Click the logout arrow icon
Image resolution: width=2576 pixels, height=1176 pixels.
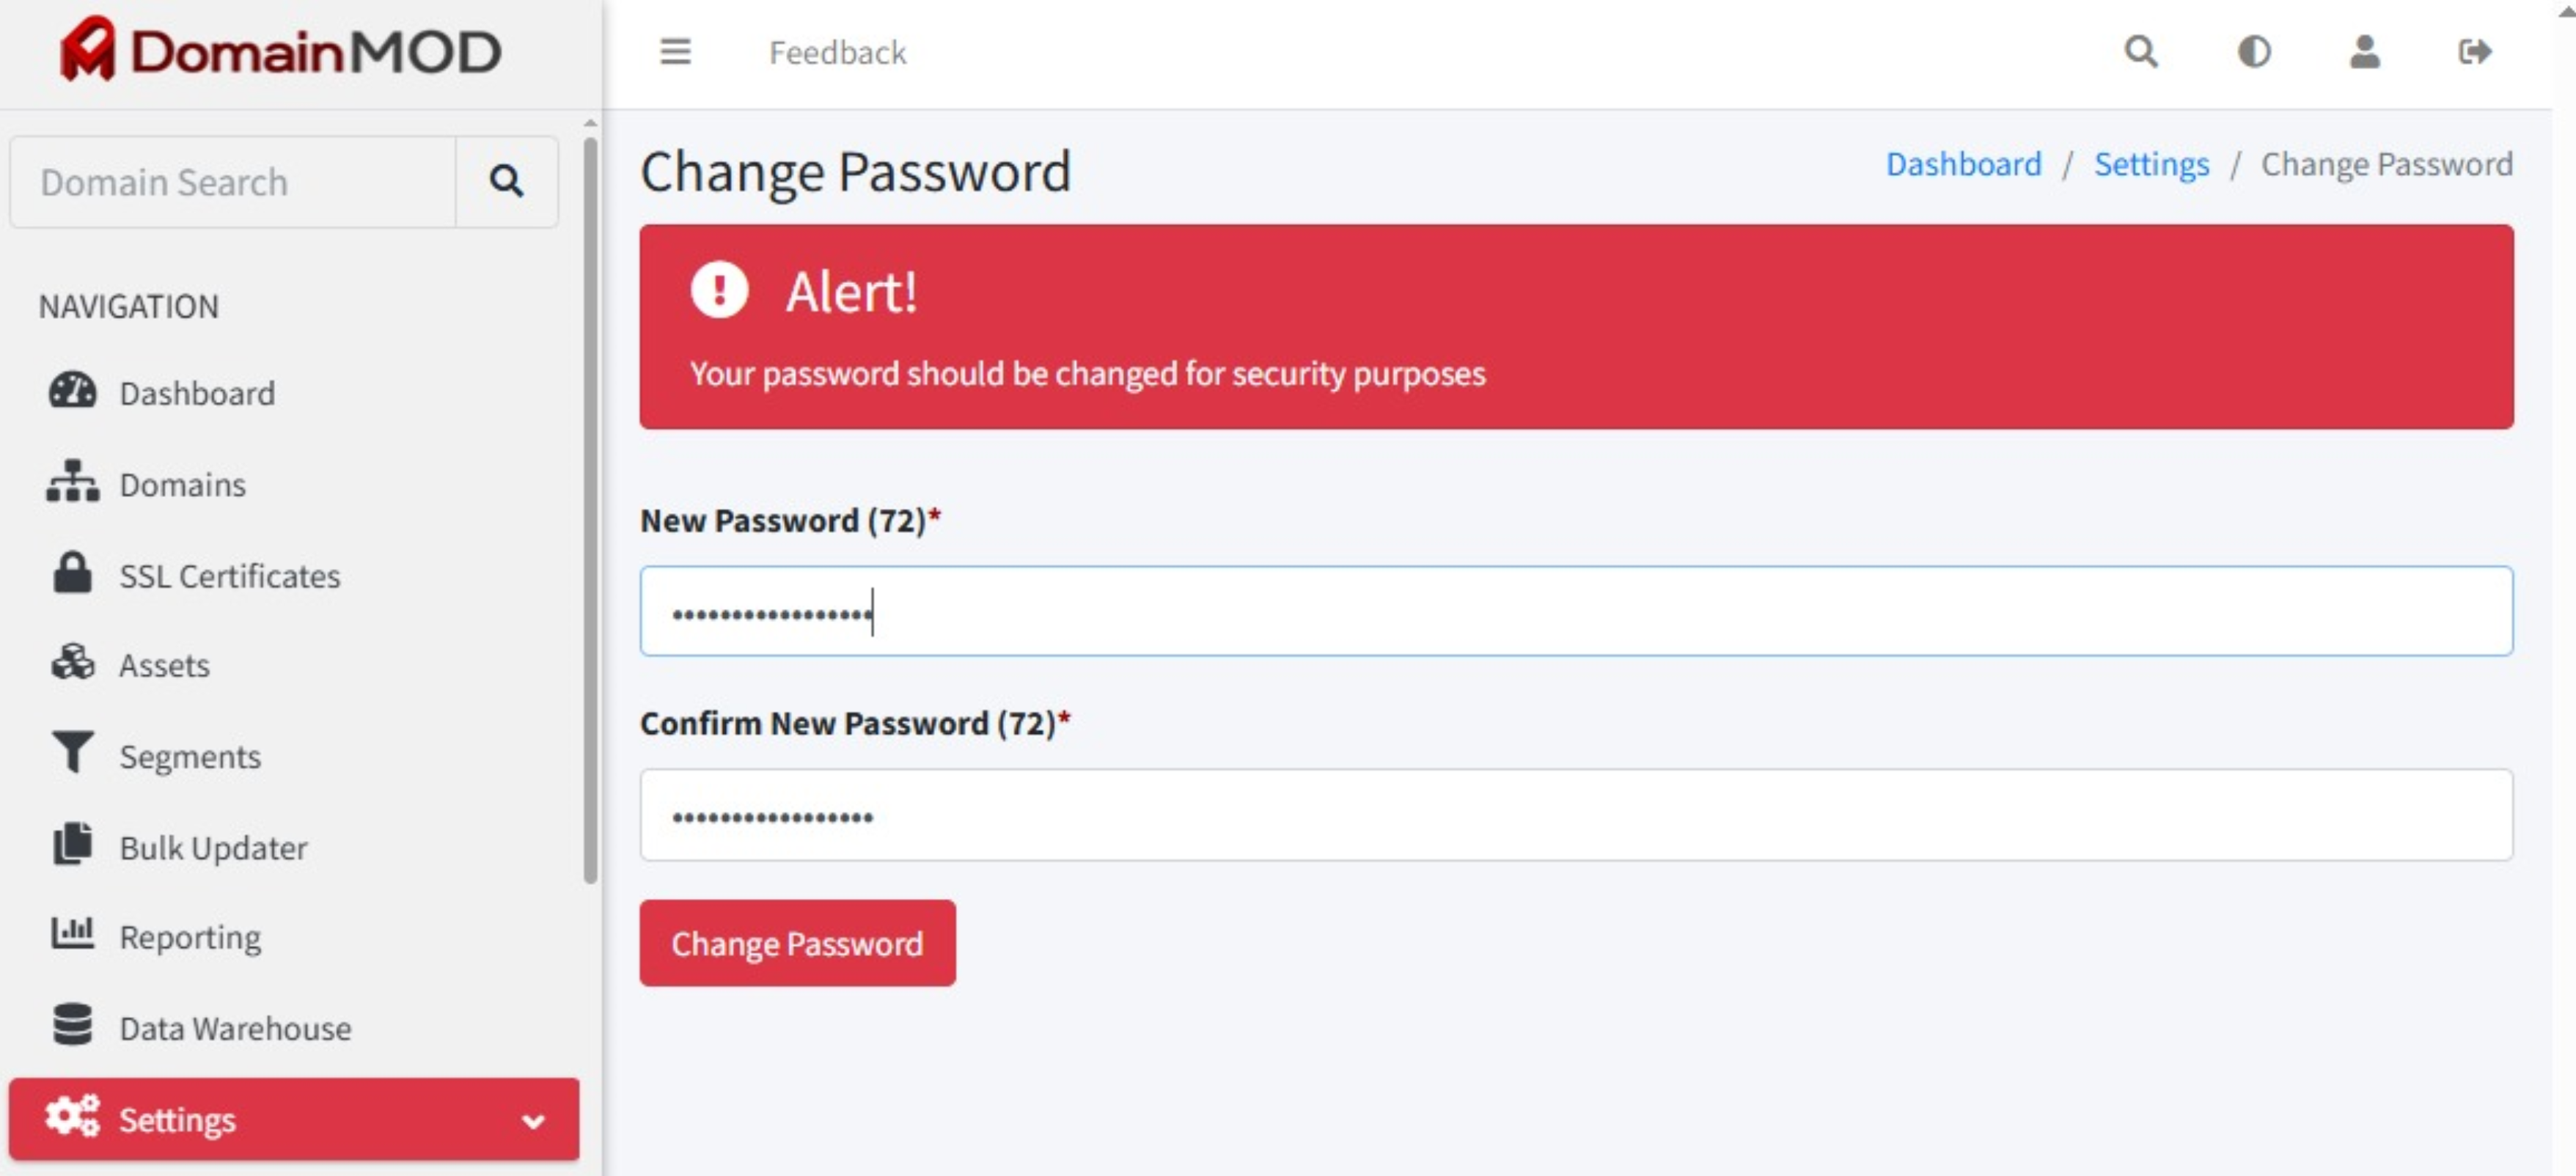[2474, 51]
